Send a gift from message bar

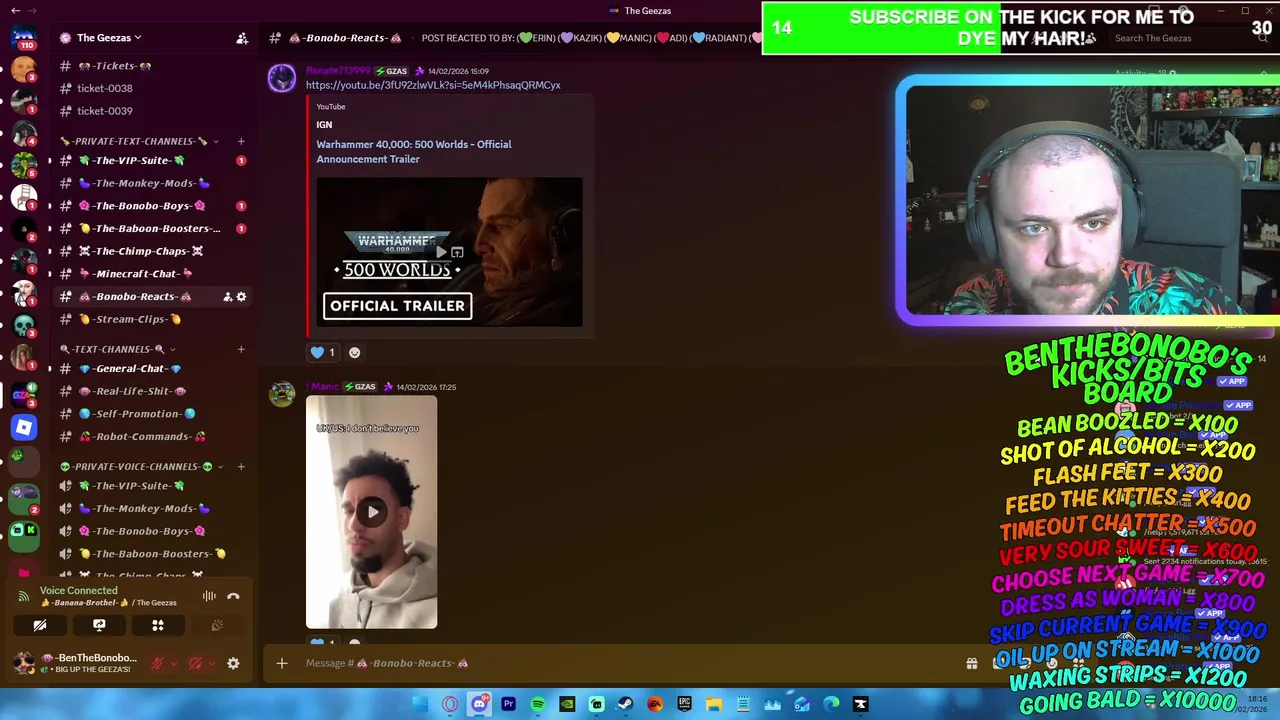click(971, 663)
